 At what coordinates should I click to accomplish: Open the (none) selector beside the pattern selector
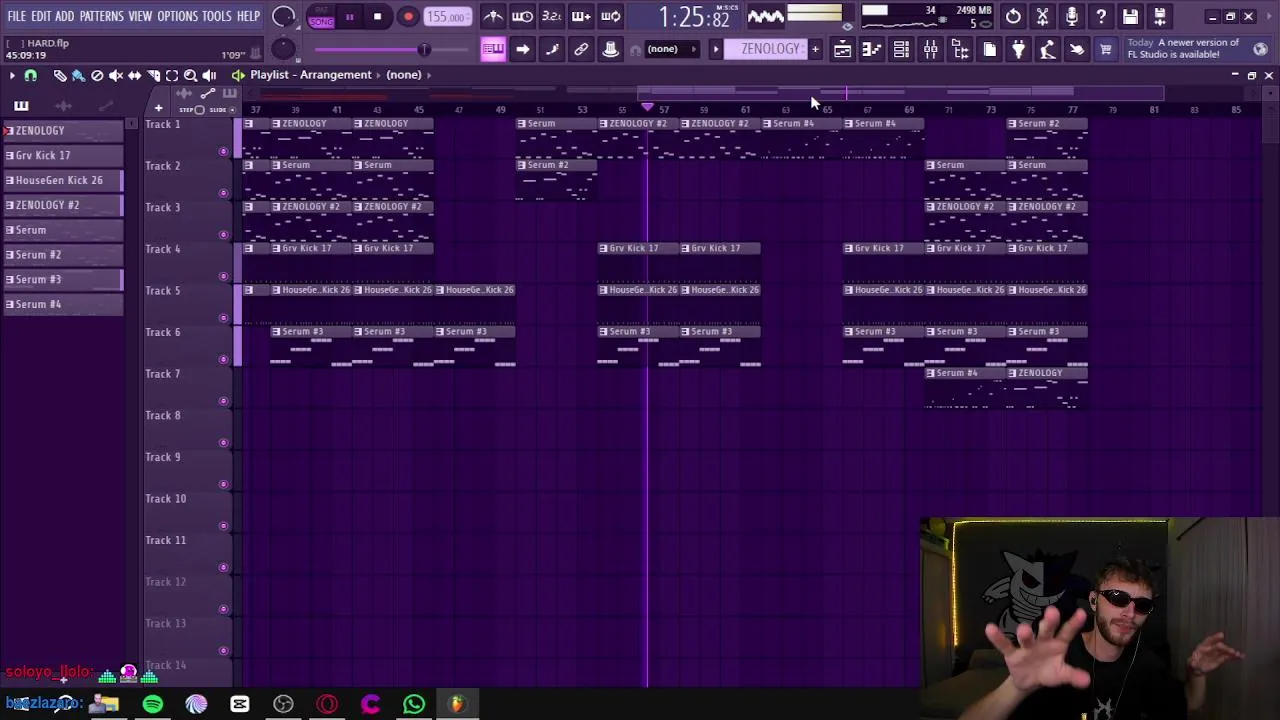(x=670, y=49)
